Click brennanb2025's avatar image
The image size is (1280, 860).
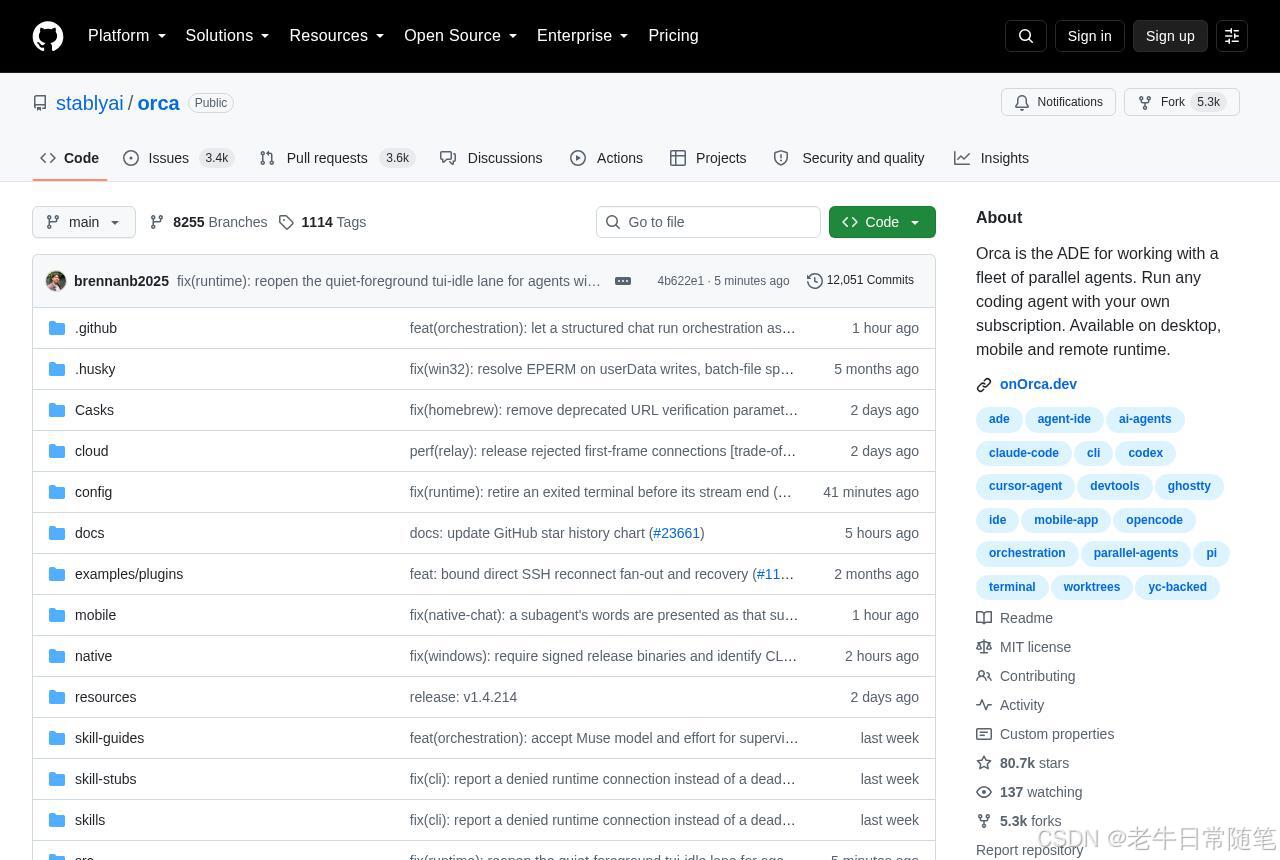[56, 281]
